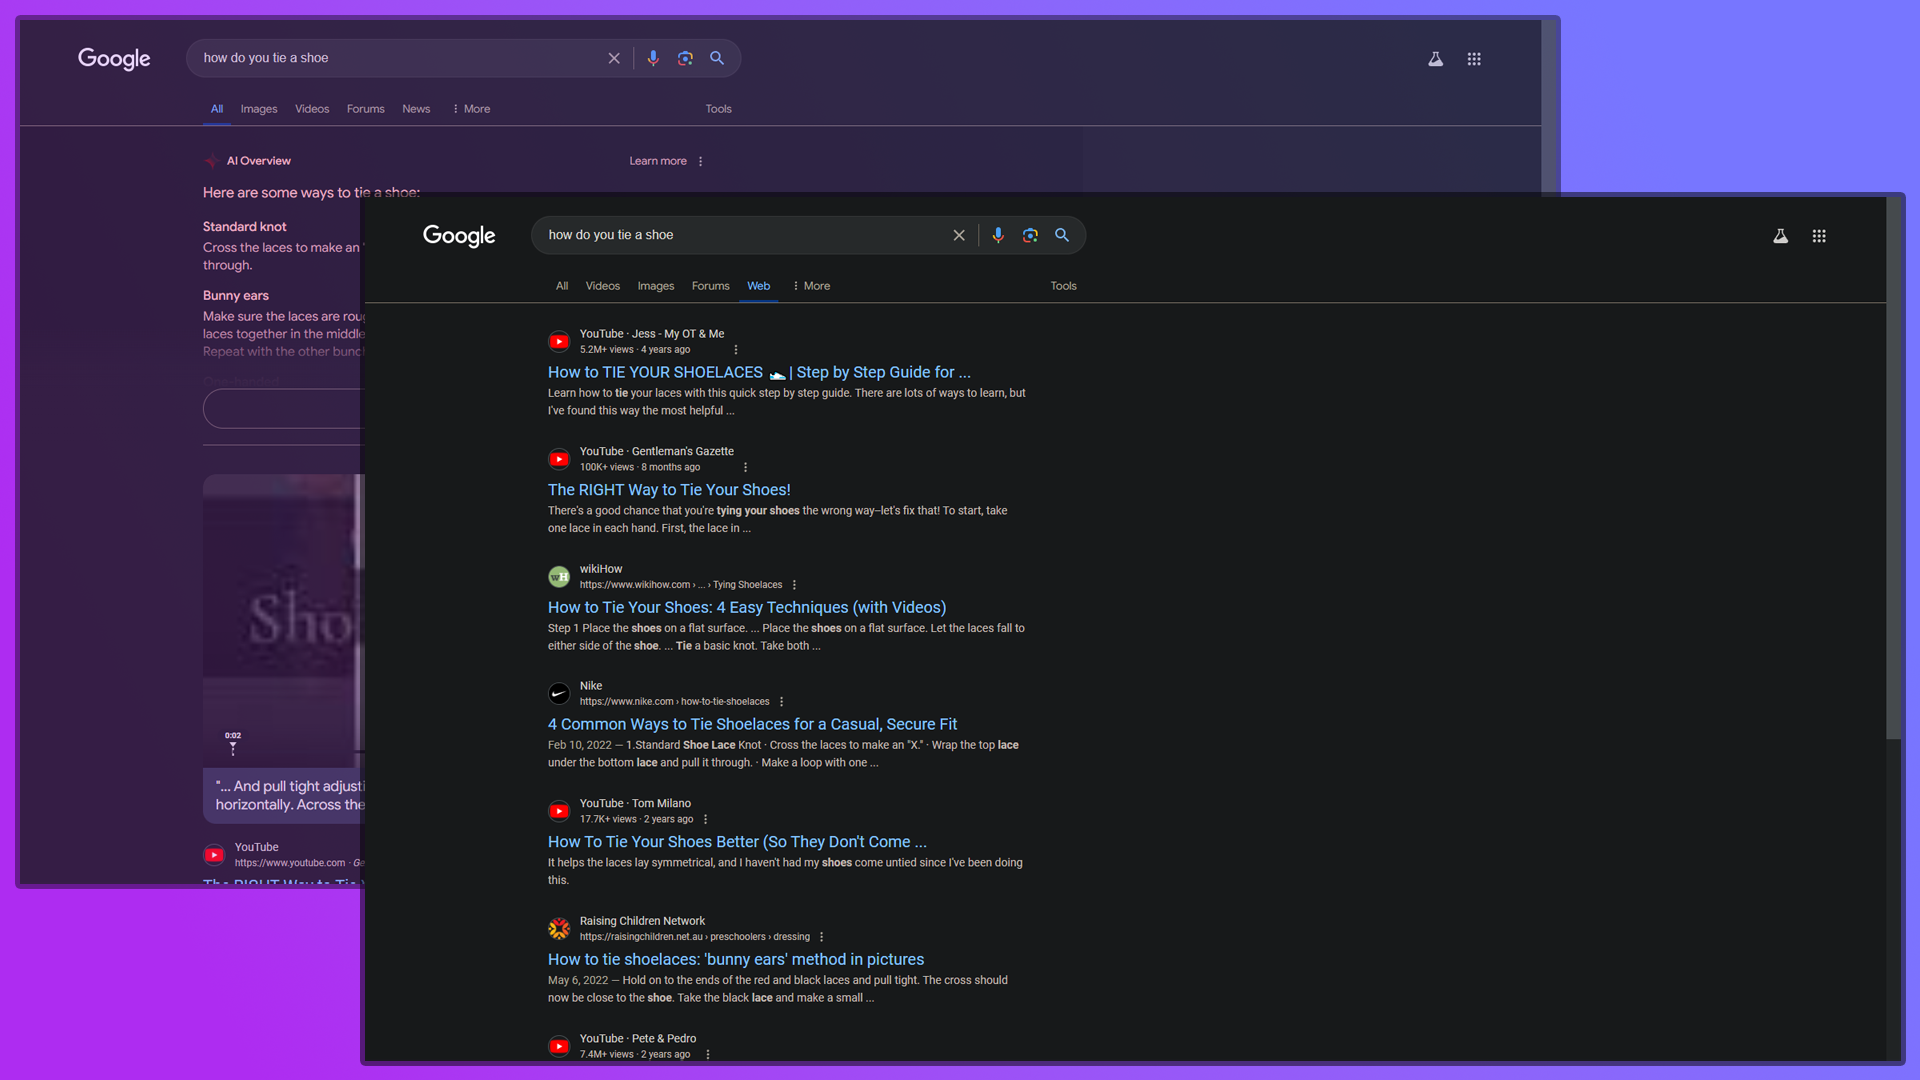Switch to Forums tab in front window
This screenshot has width=1920, height=1080.
click(711, 286)
